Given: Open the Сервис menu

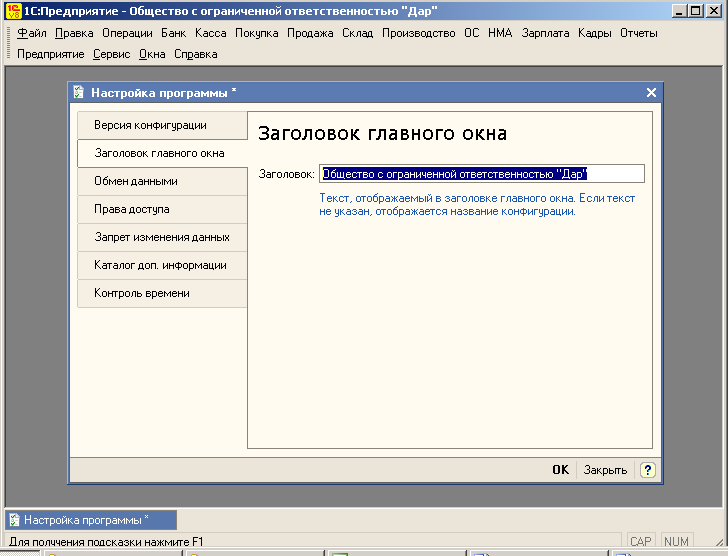Looking at the screenshot, I should pos(111,54).
